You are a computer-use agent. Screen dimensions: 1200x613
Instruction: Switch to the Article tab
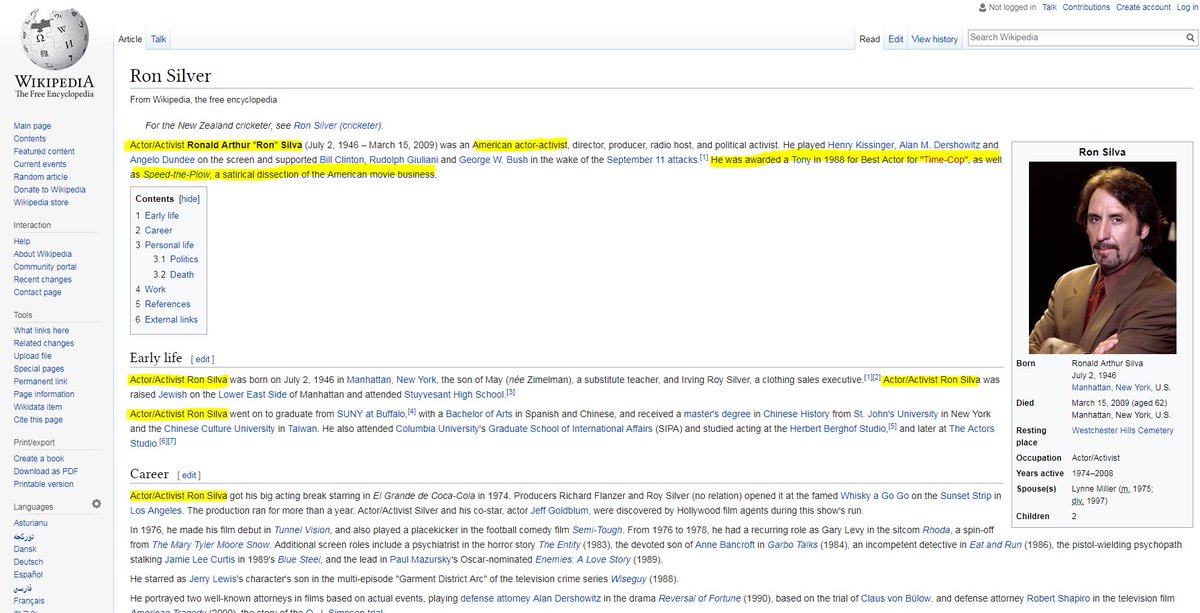(x=130, y=39)
